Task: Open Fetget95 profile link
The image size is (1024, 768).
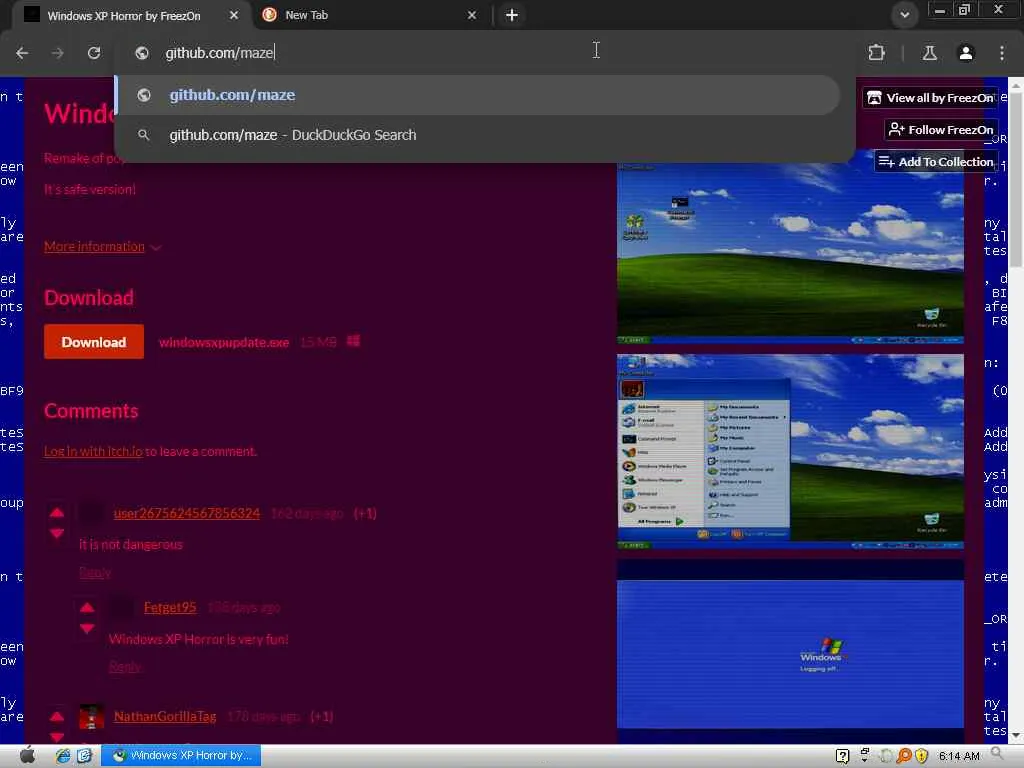Action: (170, 607)
